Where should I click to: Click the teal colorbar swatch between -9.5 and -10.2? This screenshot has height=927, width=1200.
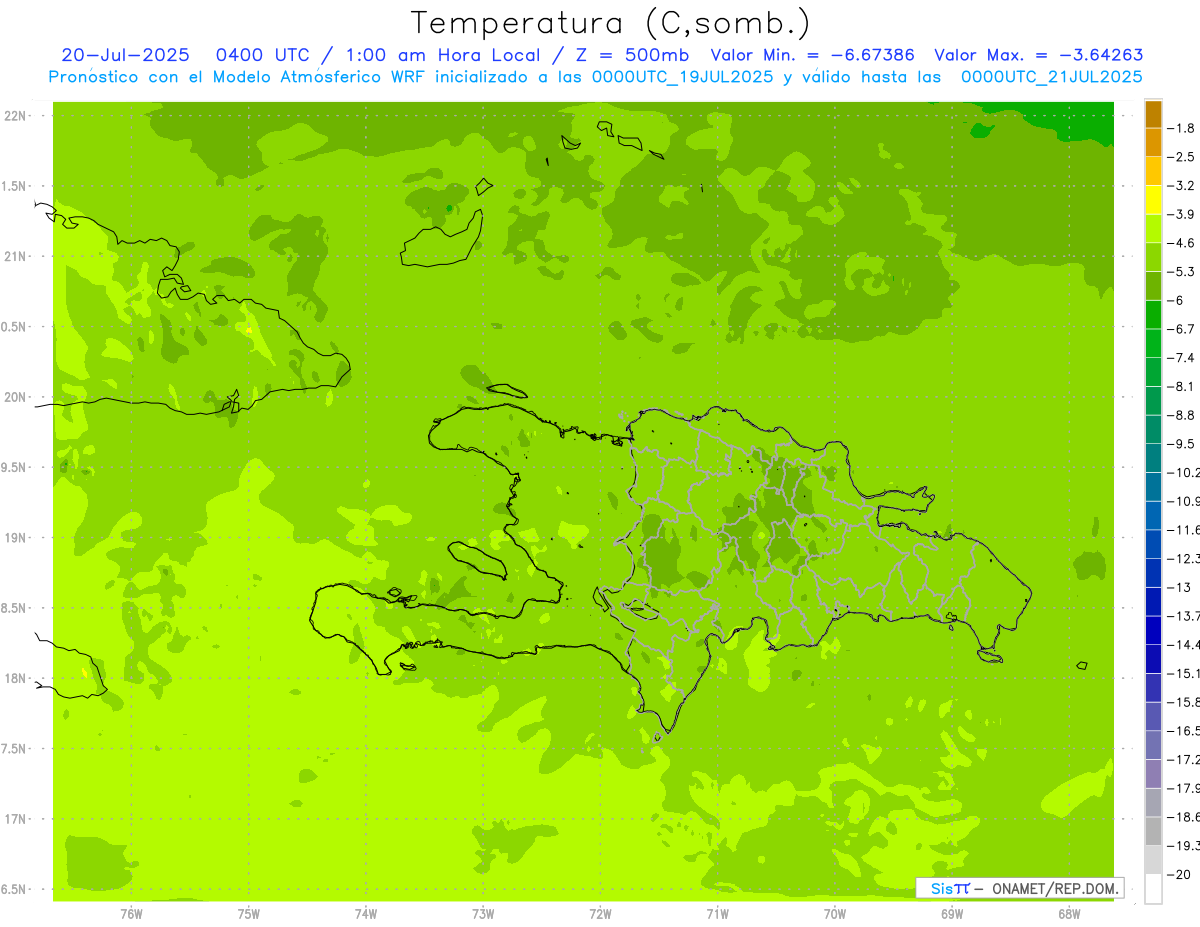(1153, 459)
